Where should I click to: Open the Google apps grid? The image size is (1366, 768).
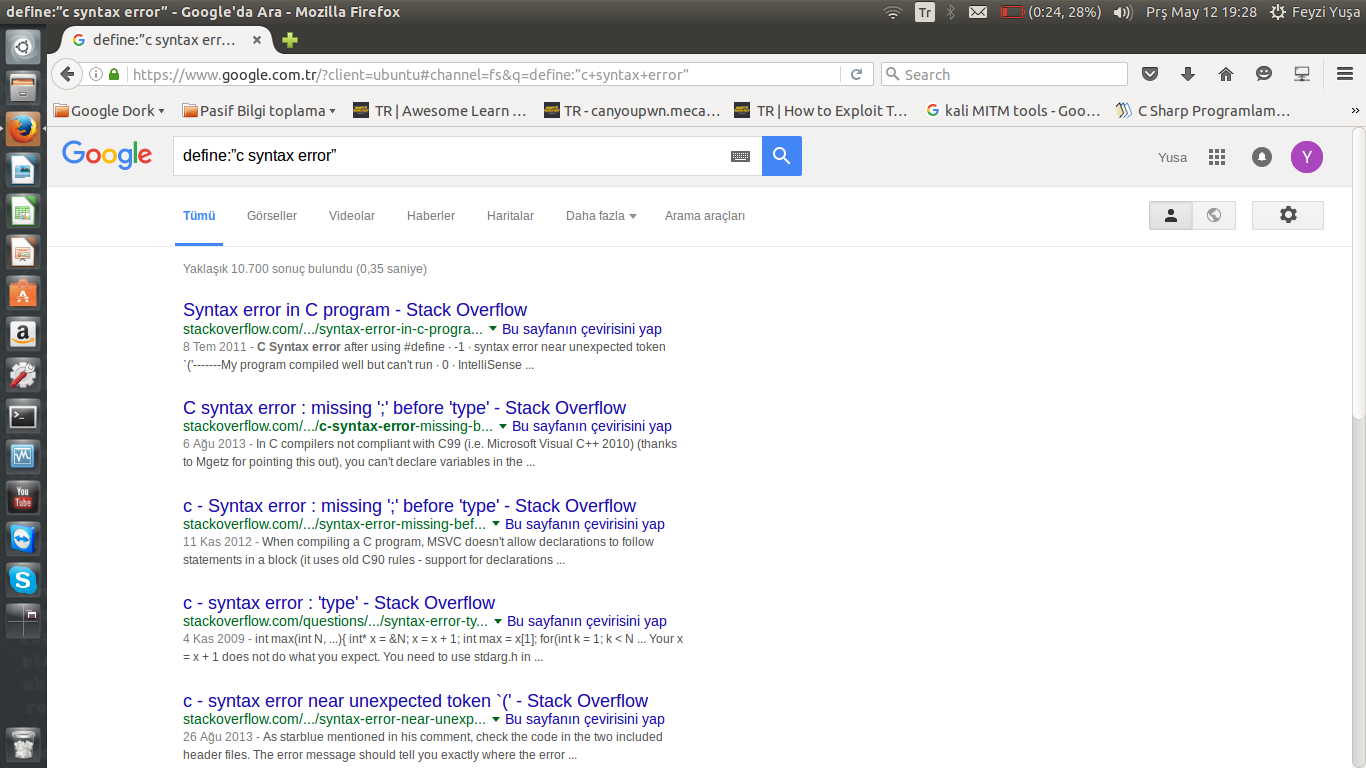click(x=1216, y=157)
